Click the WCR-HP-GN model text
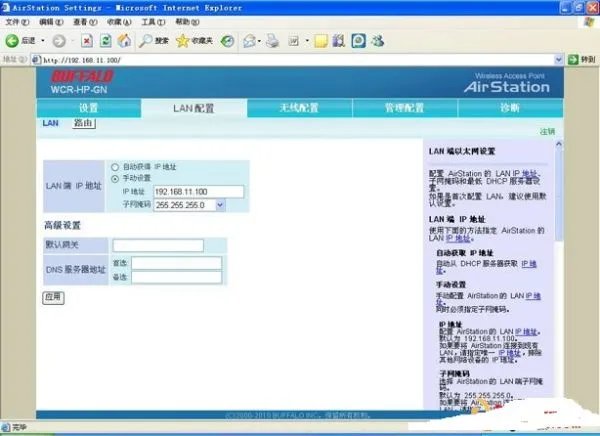The width and height of the screenshot is (600, 436). 79,90
